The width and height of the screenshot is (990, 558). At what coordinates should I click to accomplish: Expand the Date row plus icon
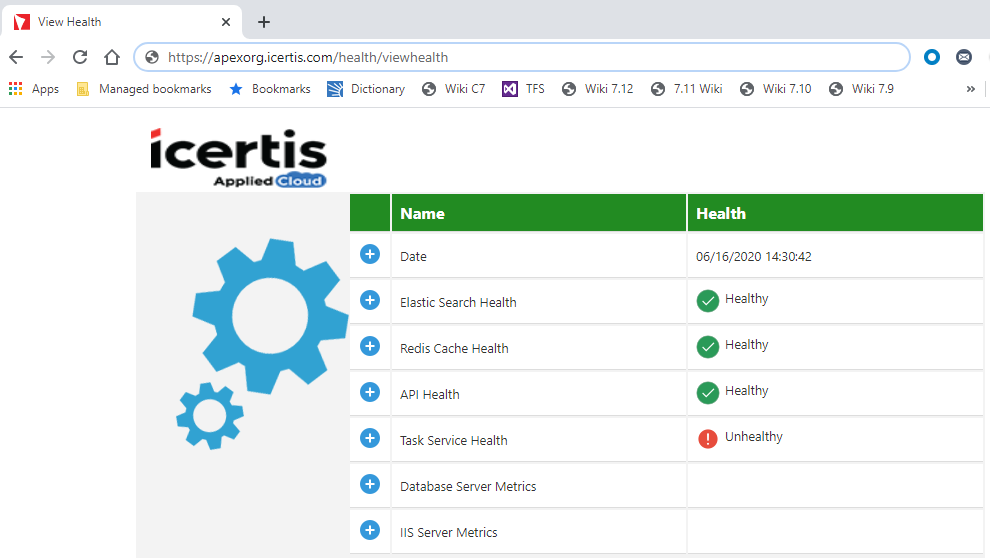(x=370, y=254)
